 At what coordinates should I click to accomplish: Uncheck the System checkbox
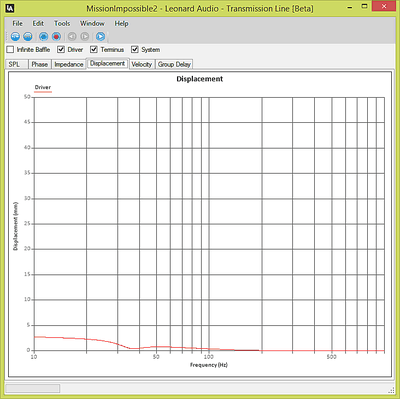[134, 50]
